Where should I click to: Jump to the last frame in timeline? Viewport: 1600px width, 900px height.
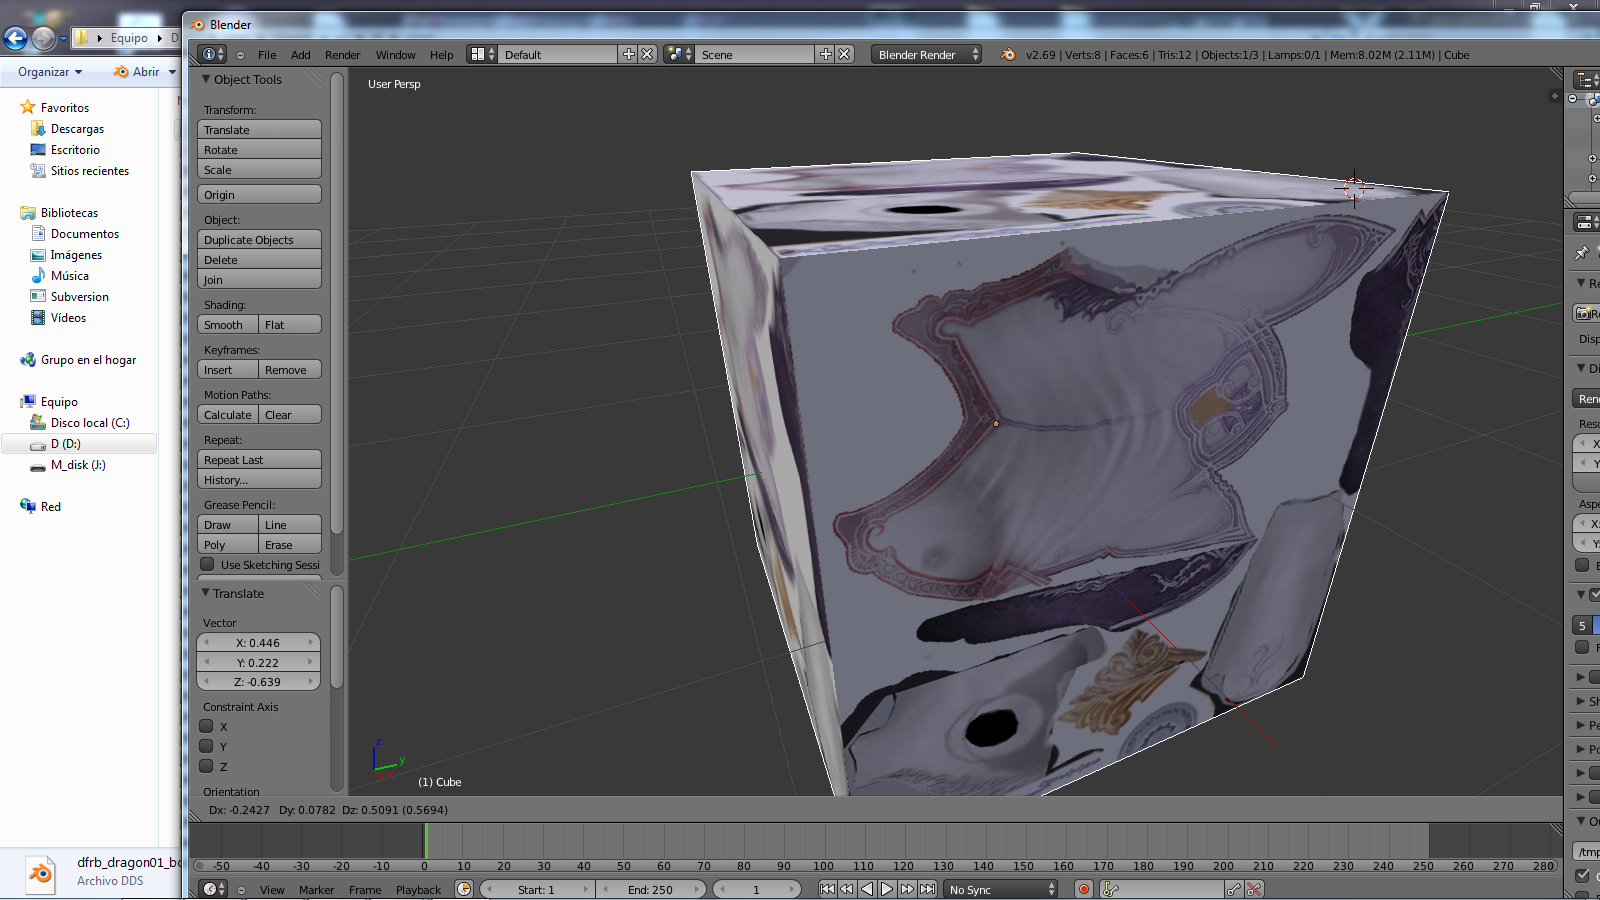928,889
